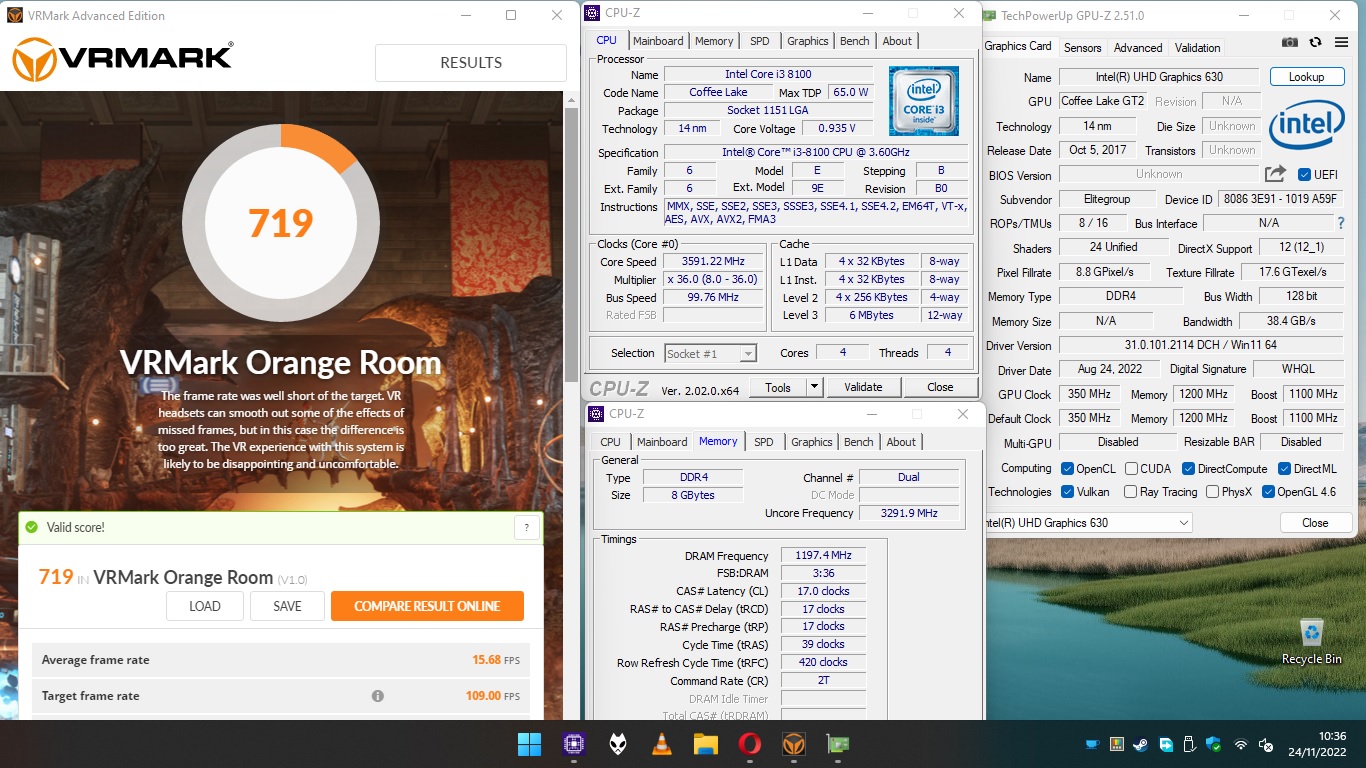This screenshot has height=768, width=1366.
Task: Click the Lookup button in GPU-Z
Action: pyautogui.click(x=1306, y=77)
